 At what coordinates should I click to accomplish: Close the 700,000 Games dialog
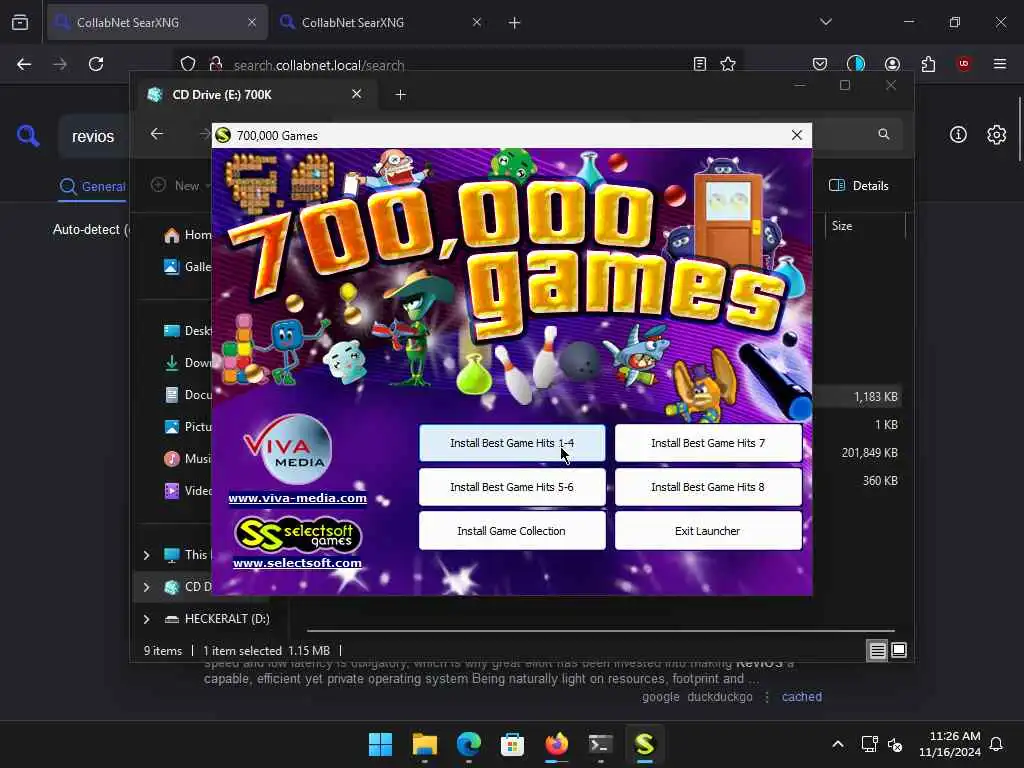[797, 135]
